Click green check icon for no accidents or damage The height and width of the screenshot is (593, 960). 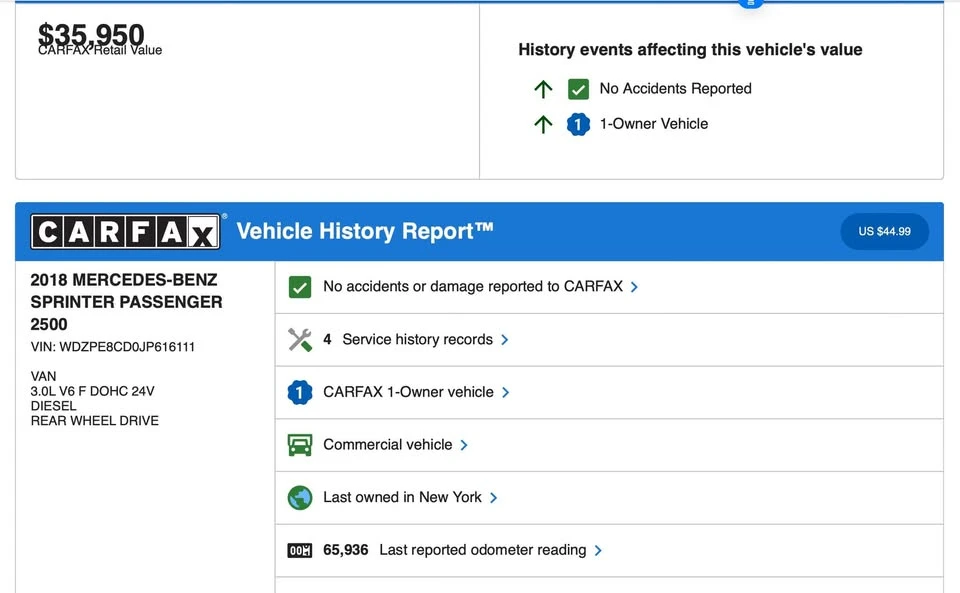click(x=300, y=287)
